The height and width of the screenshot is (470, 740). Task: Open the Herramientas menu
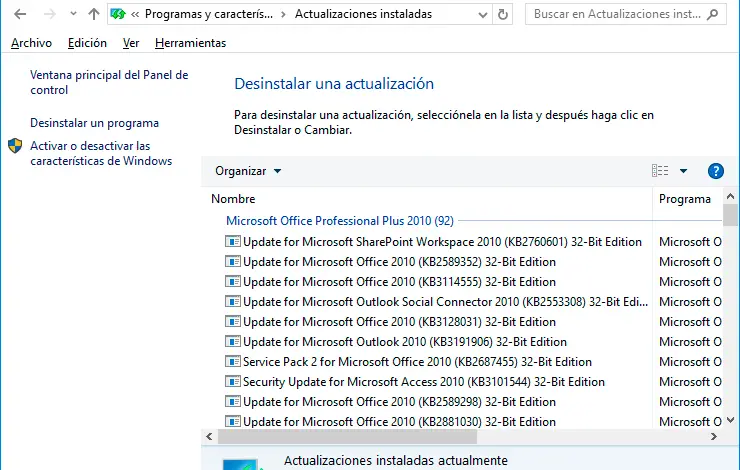190,43
